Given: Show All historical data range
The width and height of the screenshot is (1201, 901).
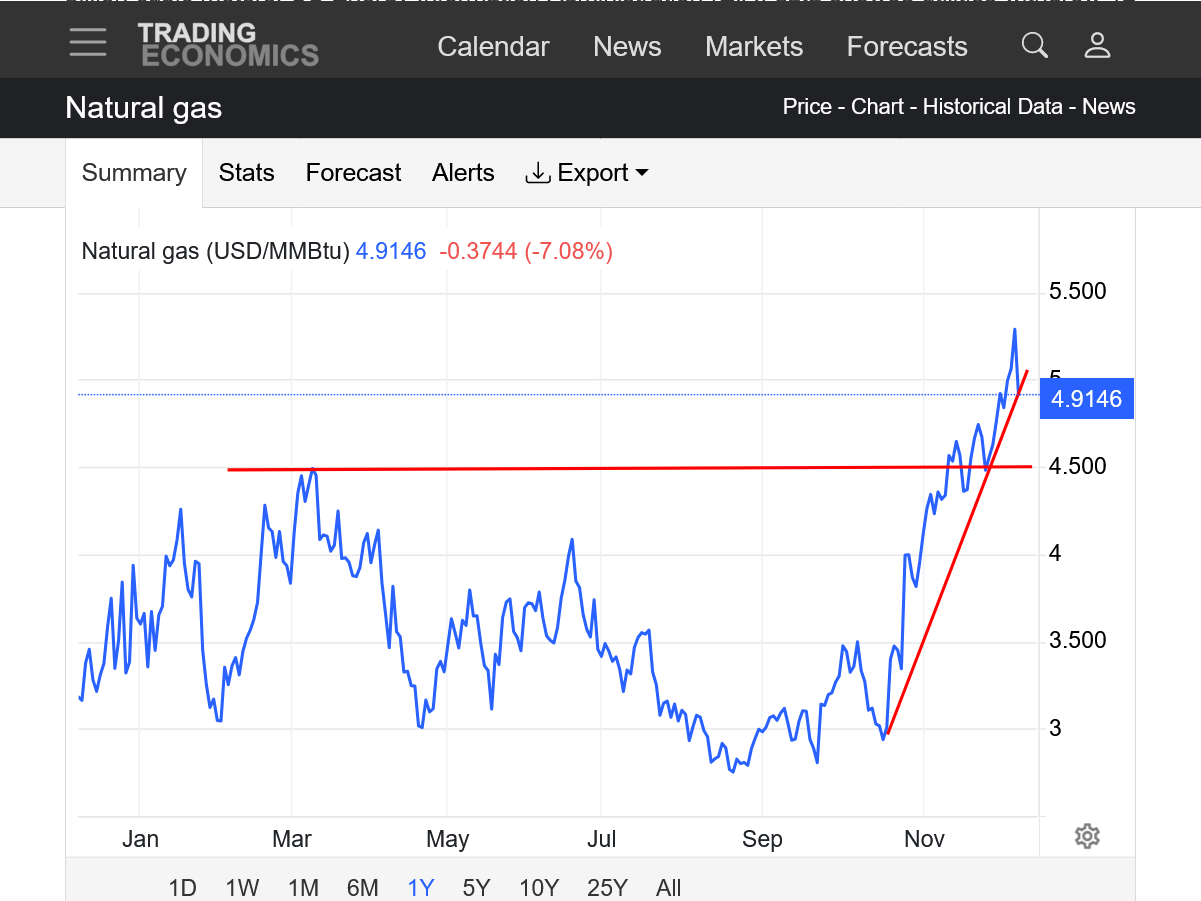Looking at the screenshot, I should tap(668, 887).
